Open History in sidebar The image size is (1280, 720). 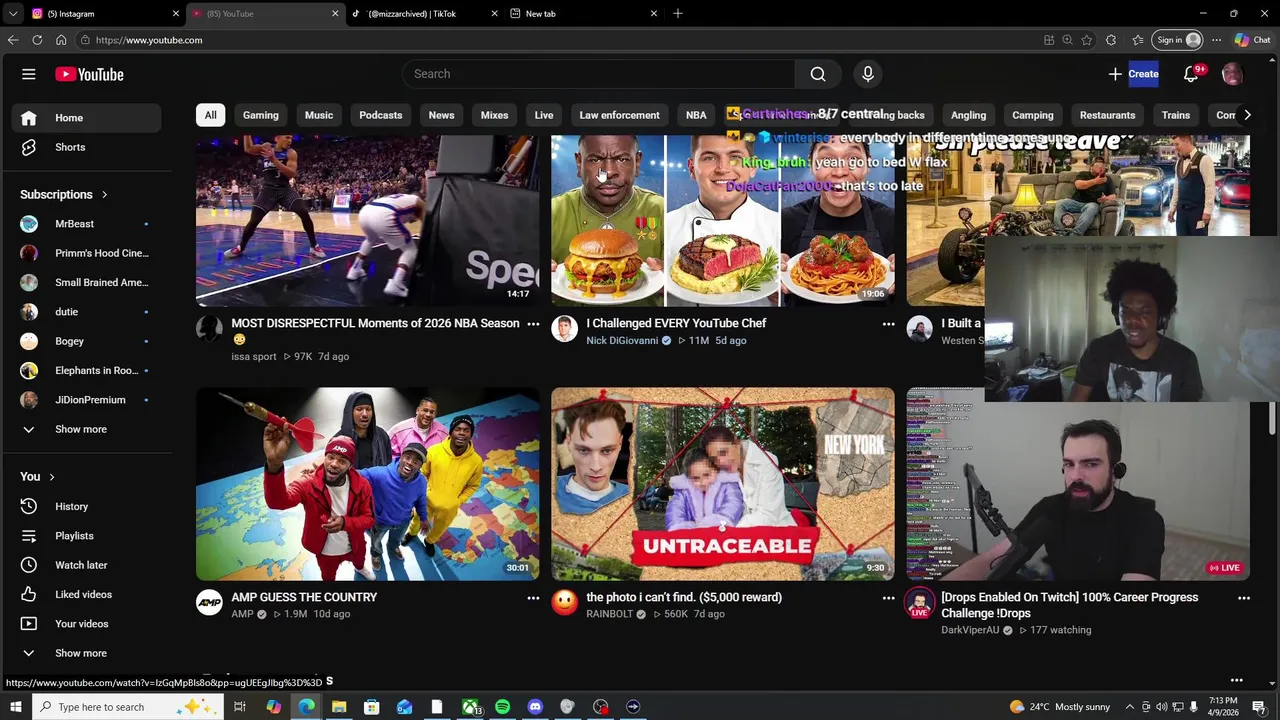click(x=86, y=507)
